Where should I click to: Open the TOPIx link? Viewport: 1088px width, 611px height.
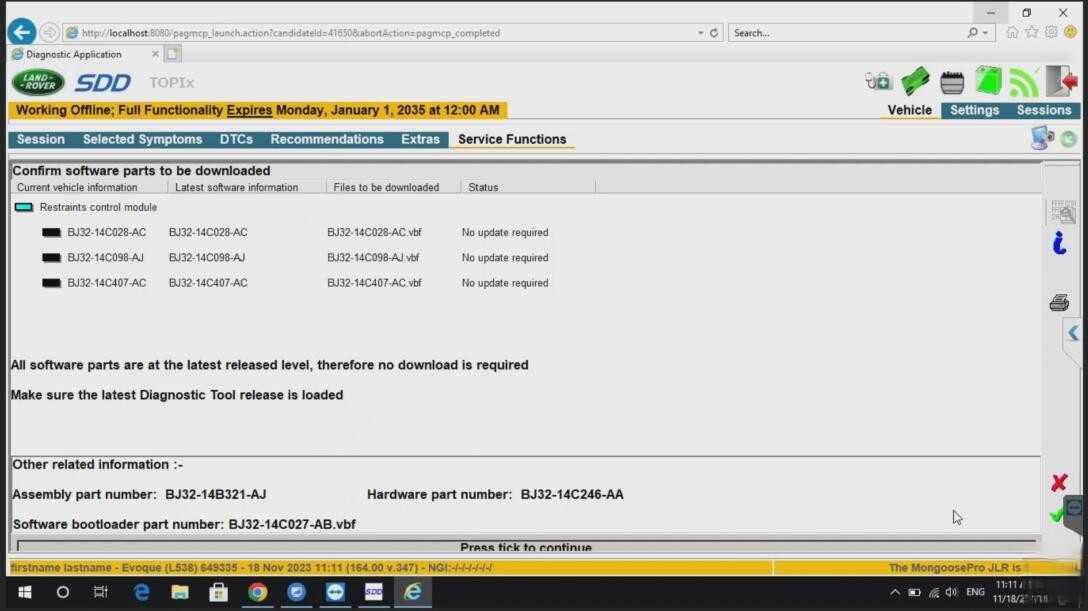pyautogui.click(x=171, y=83)
